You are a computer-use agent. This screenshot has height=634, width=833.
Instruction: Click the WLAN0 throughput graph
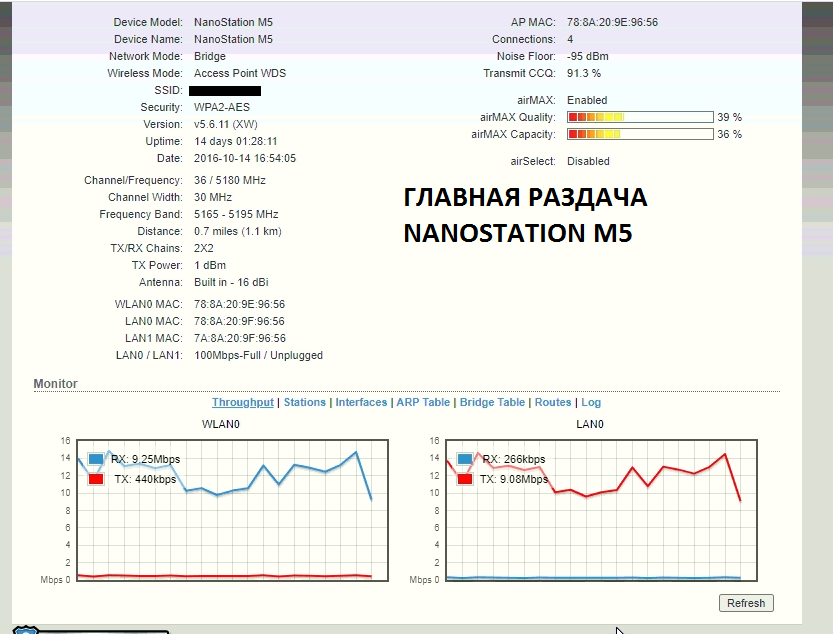[x=233, y=510]
